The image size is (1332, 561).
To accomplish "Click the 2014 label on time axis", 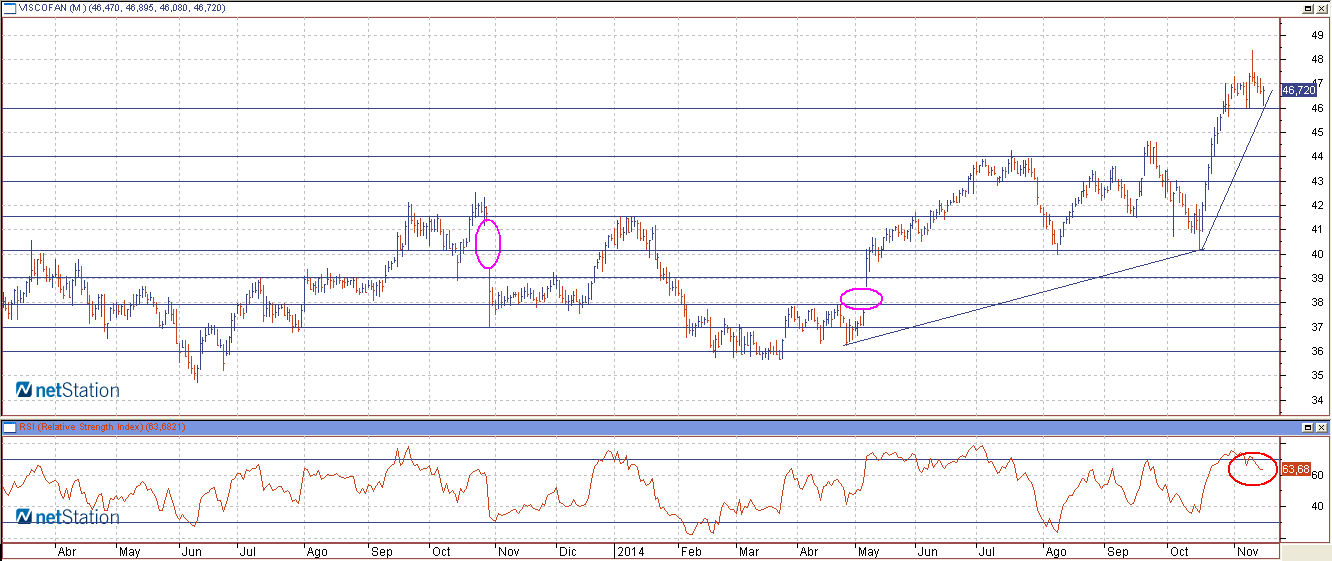I will pyautogui.click(x=629, y=551).
